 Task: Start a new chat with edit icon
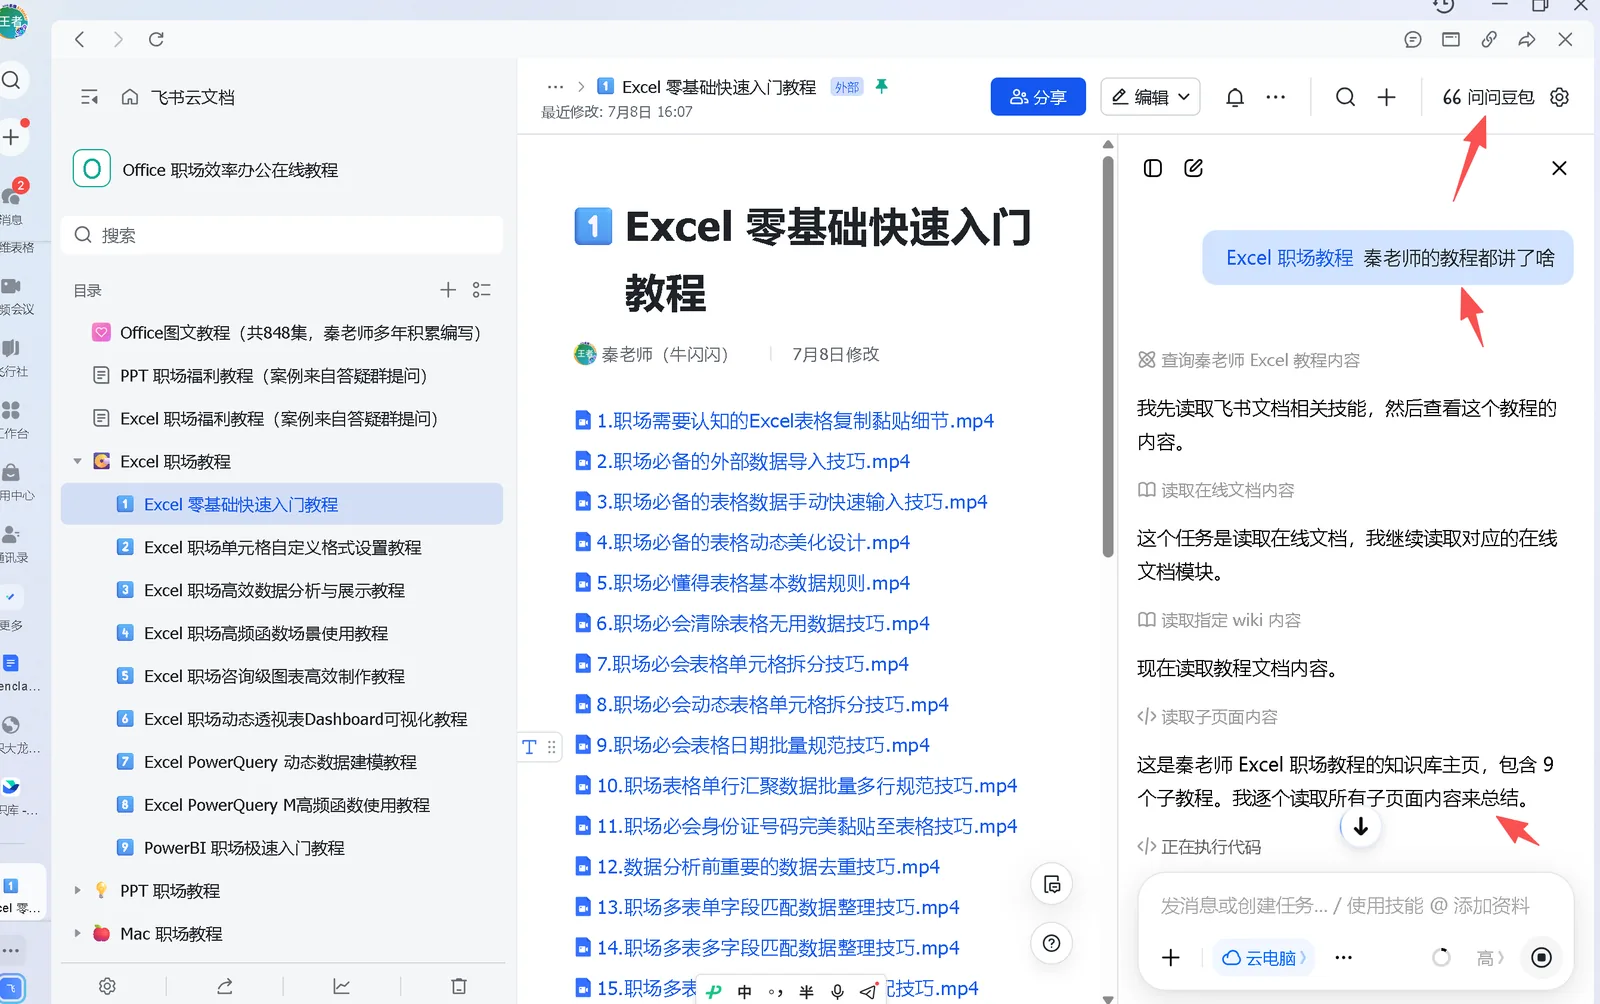tap(1193, 168)
